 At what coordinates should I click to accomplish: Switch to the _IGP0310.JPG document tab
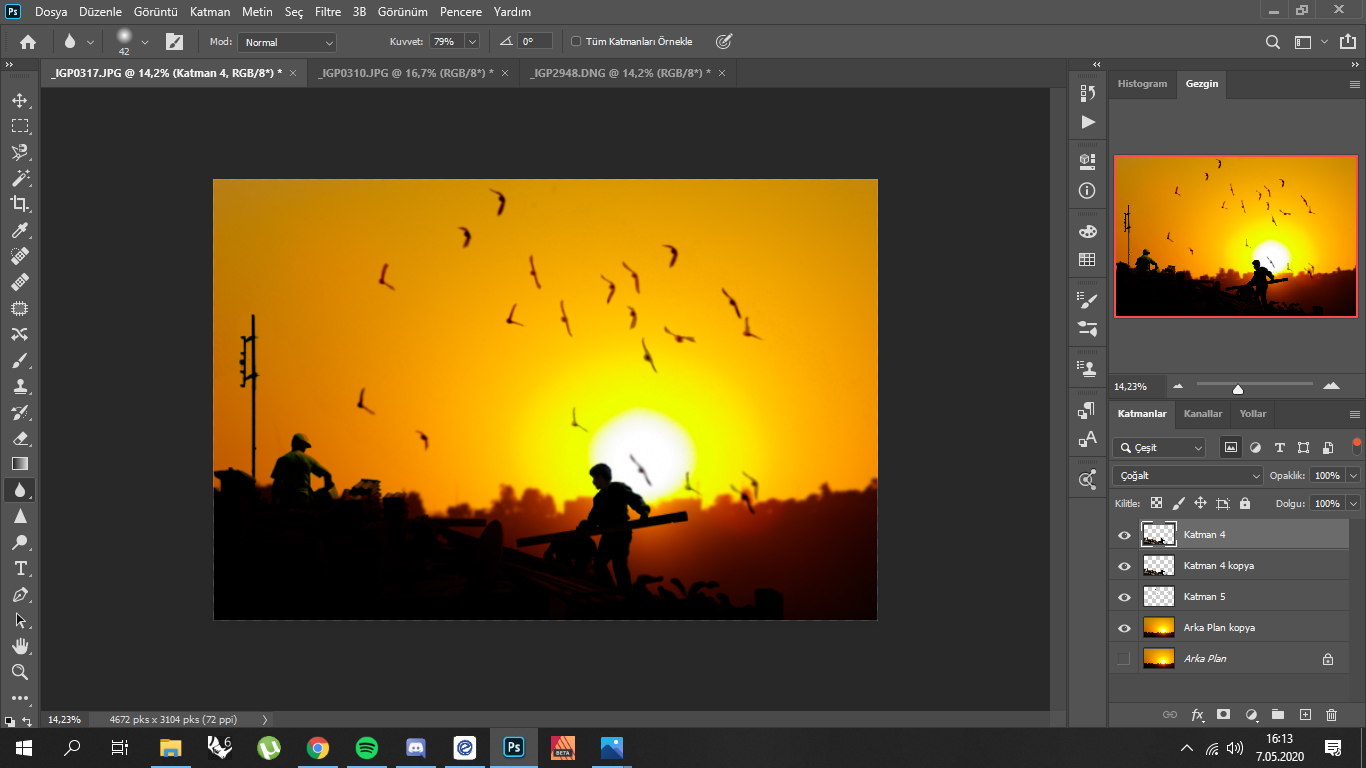406,73
